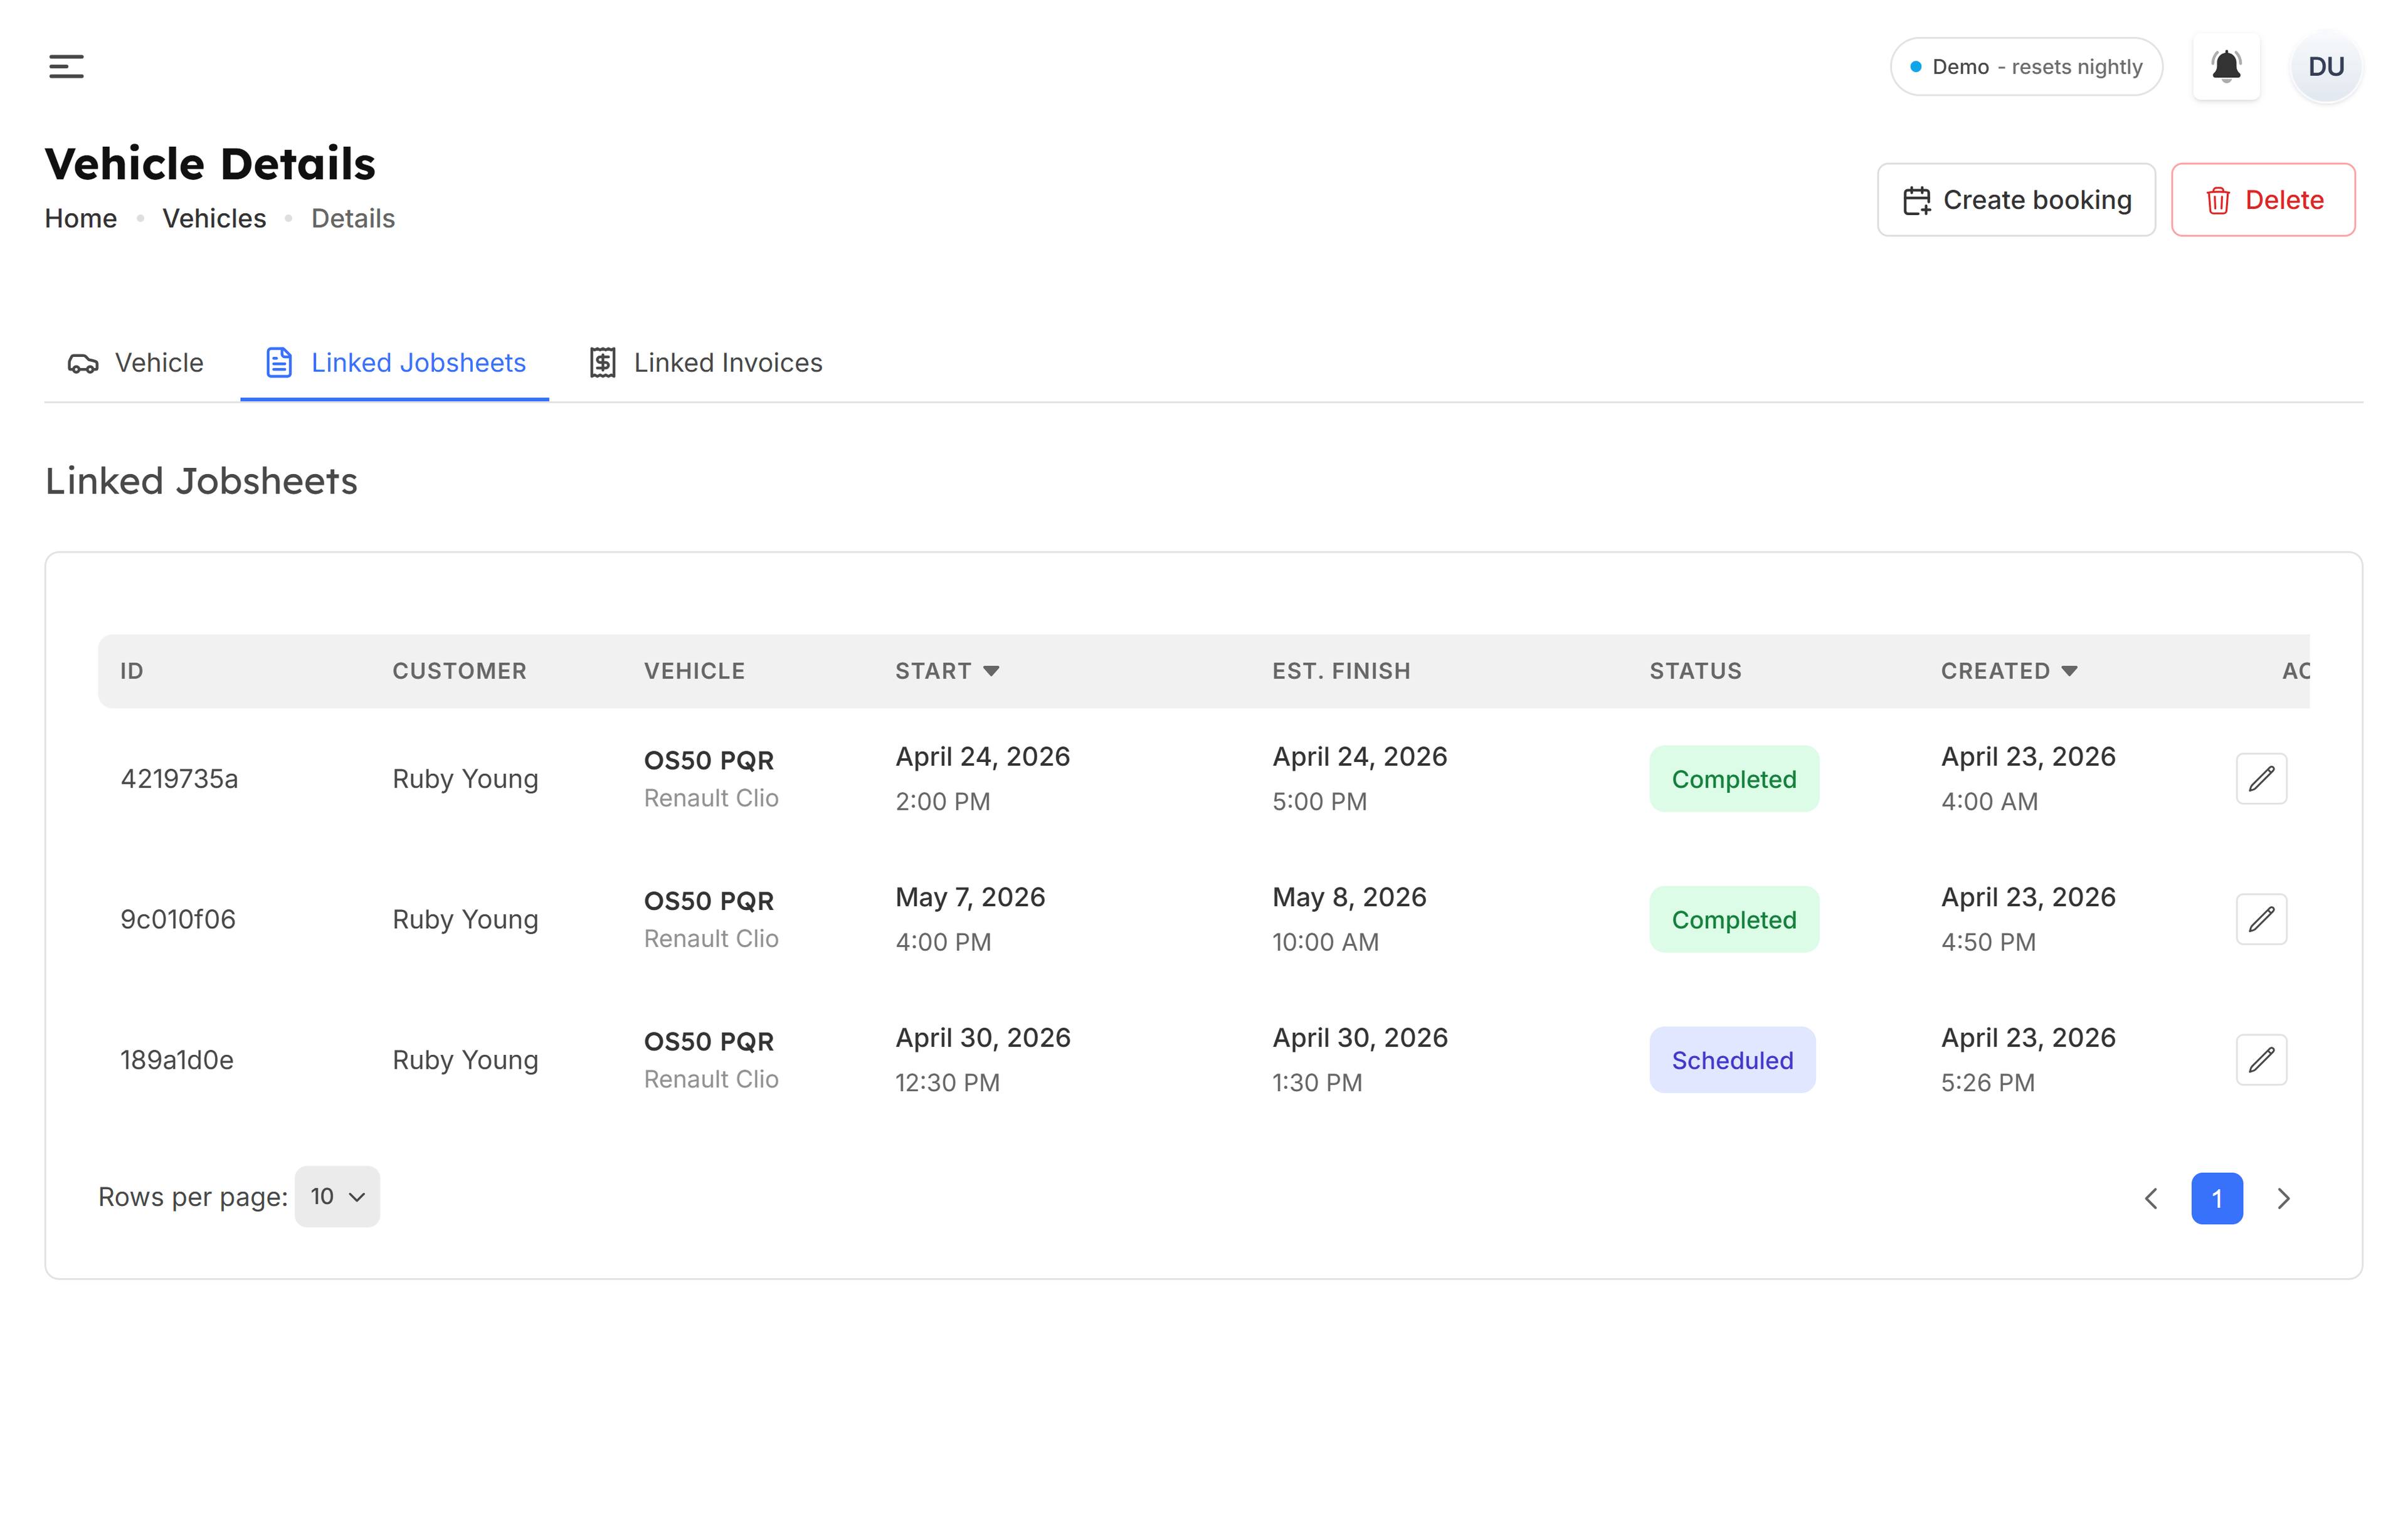Click Completed status of jobsheet 4219735a
Screen dimensions: 2408x1524
pos(1734,779)
